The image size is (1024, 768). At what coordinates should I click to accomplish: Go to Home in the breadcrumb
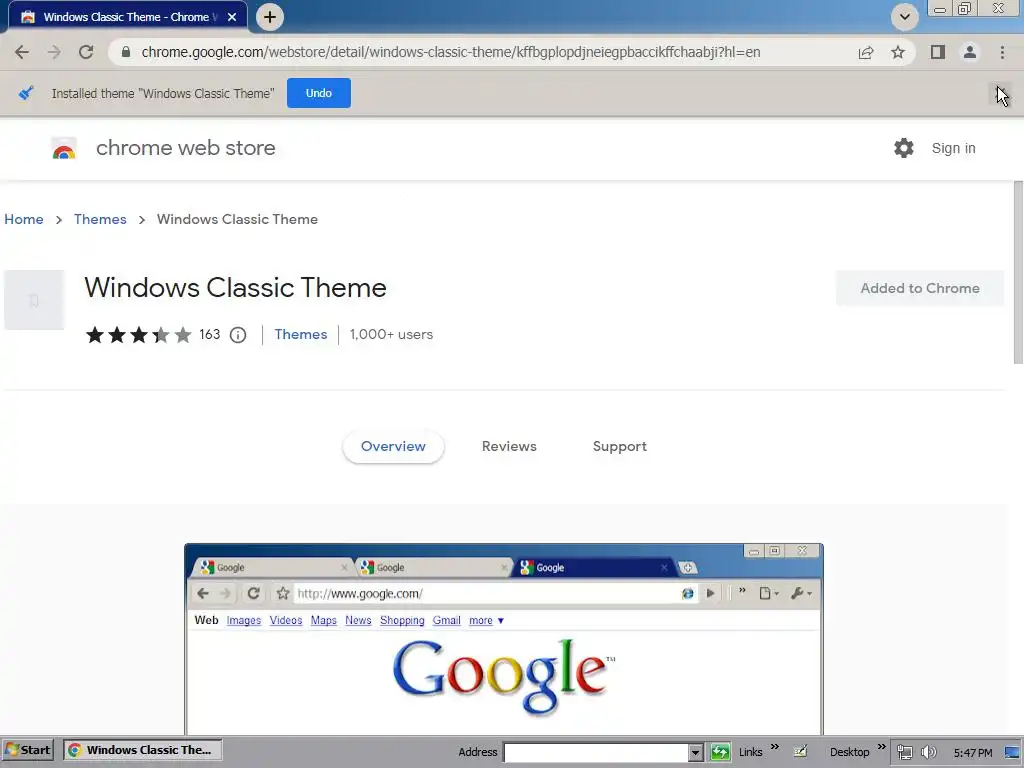pos(24,219)
